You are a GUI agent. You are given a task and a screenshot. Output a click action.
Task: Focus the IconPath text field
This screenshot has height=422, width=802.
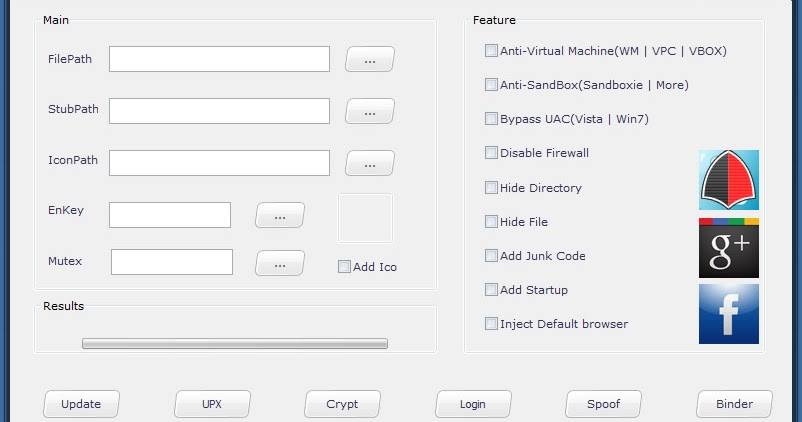point(219,163)
